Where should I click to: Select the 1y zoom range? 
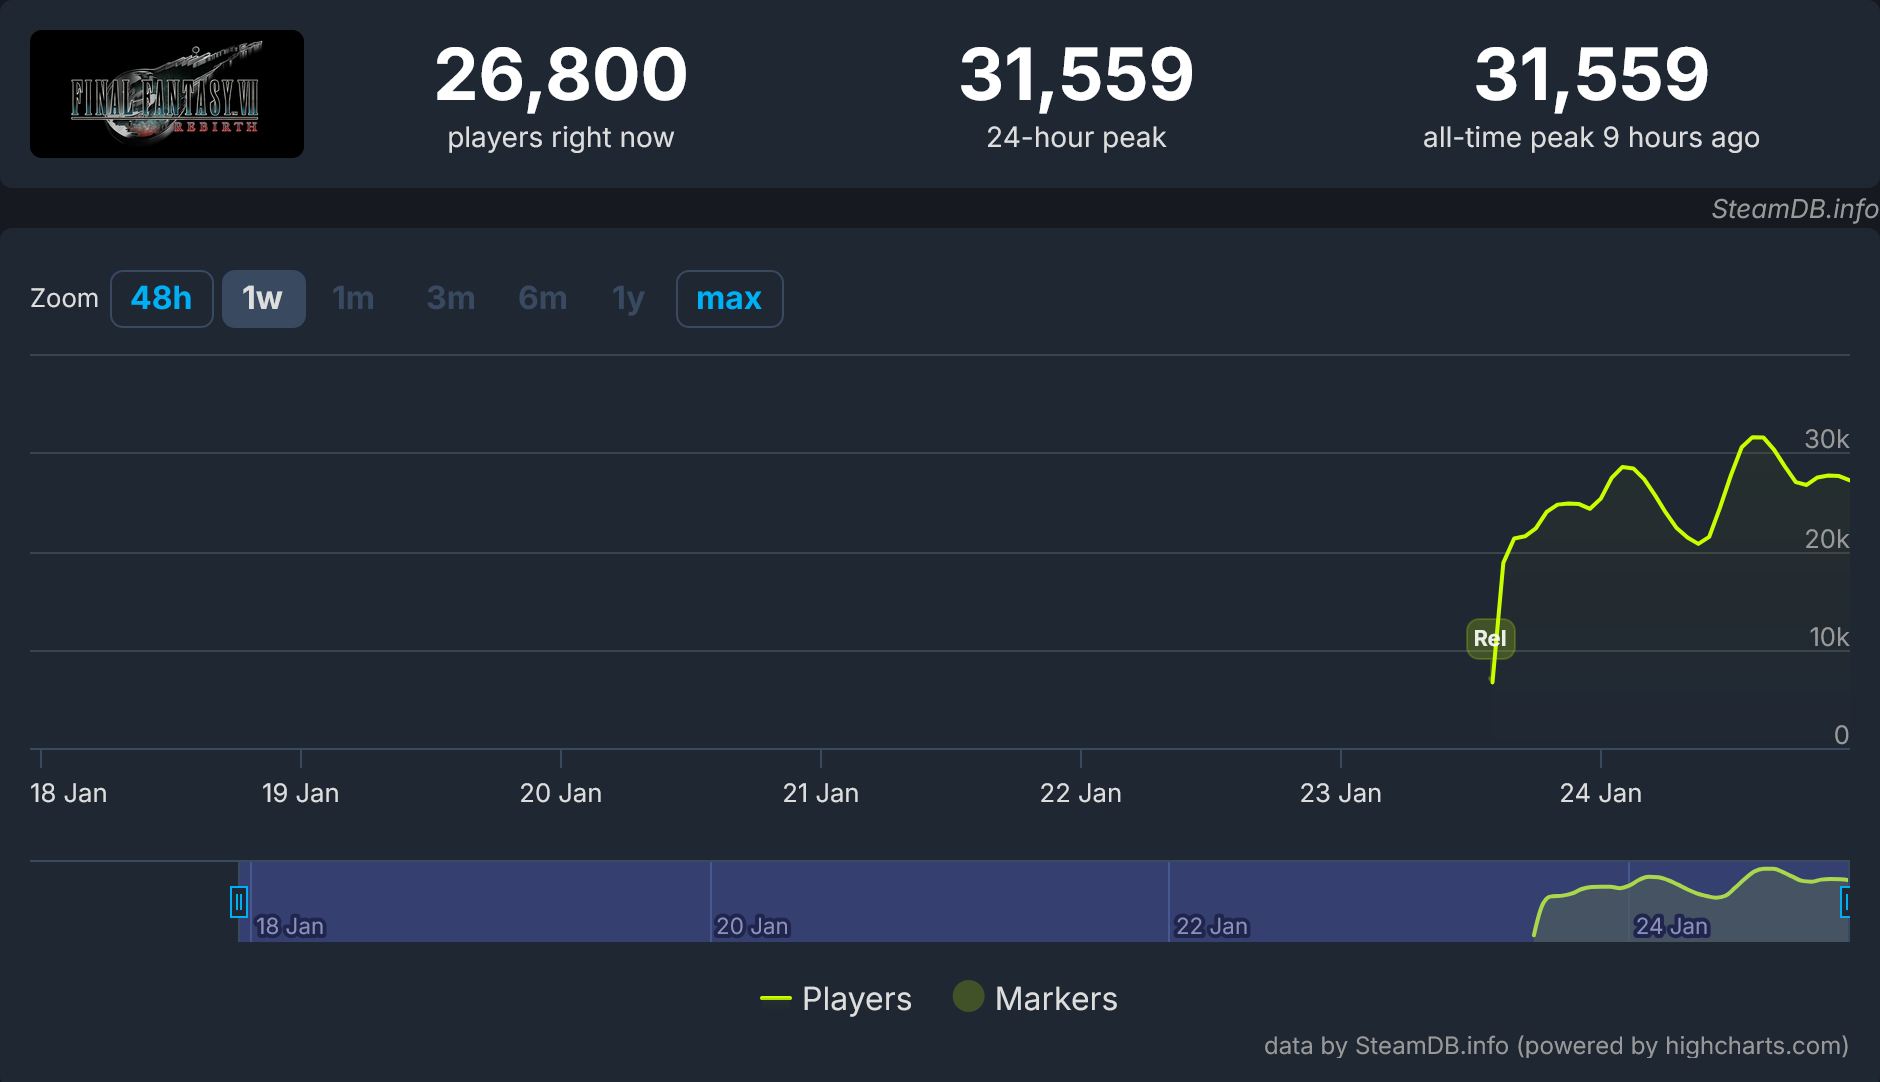[x=628, y=298]
